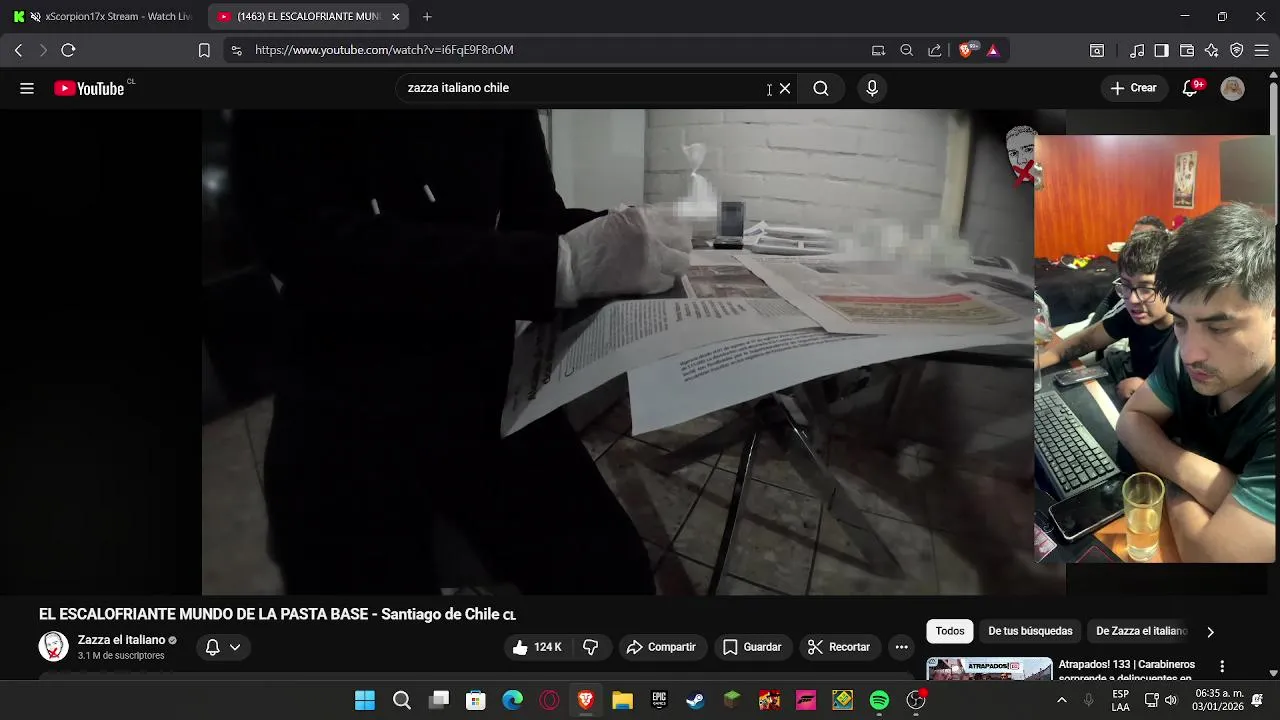Open Zazza el Italiano channel name link

pyautogui.click(x=121, y=640)
